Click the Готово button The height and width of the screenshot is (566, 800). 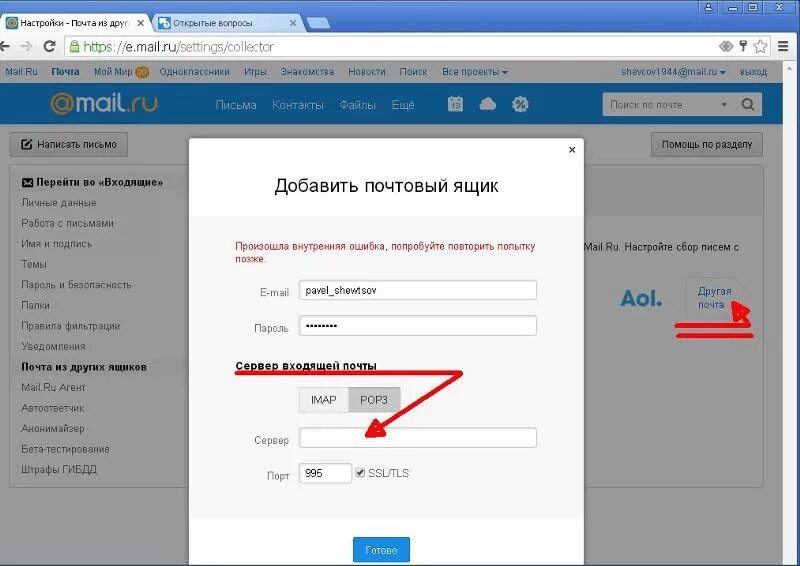381,550
